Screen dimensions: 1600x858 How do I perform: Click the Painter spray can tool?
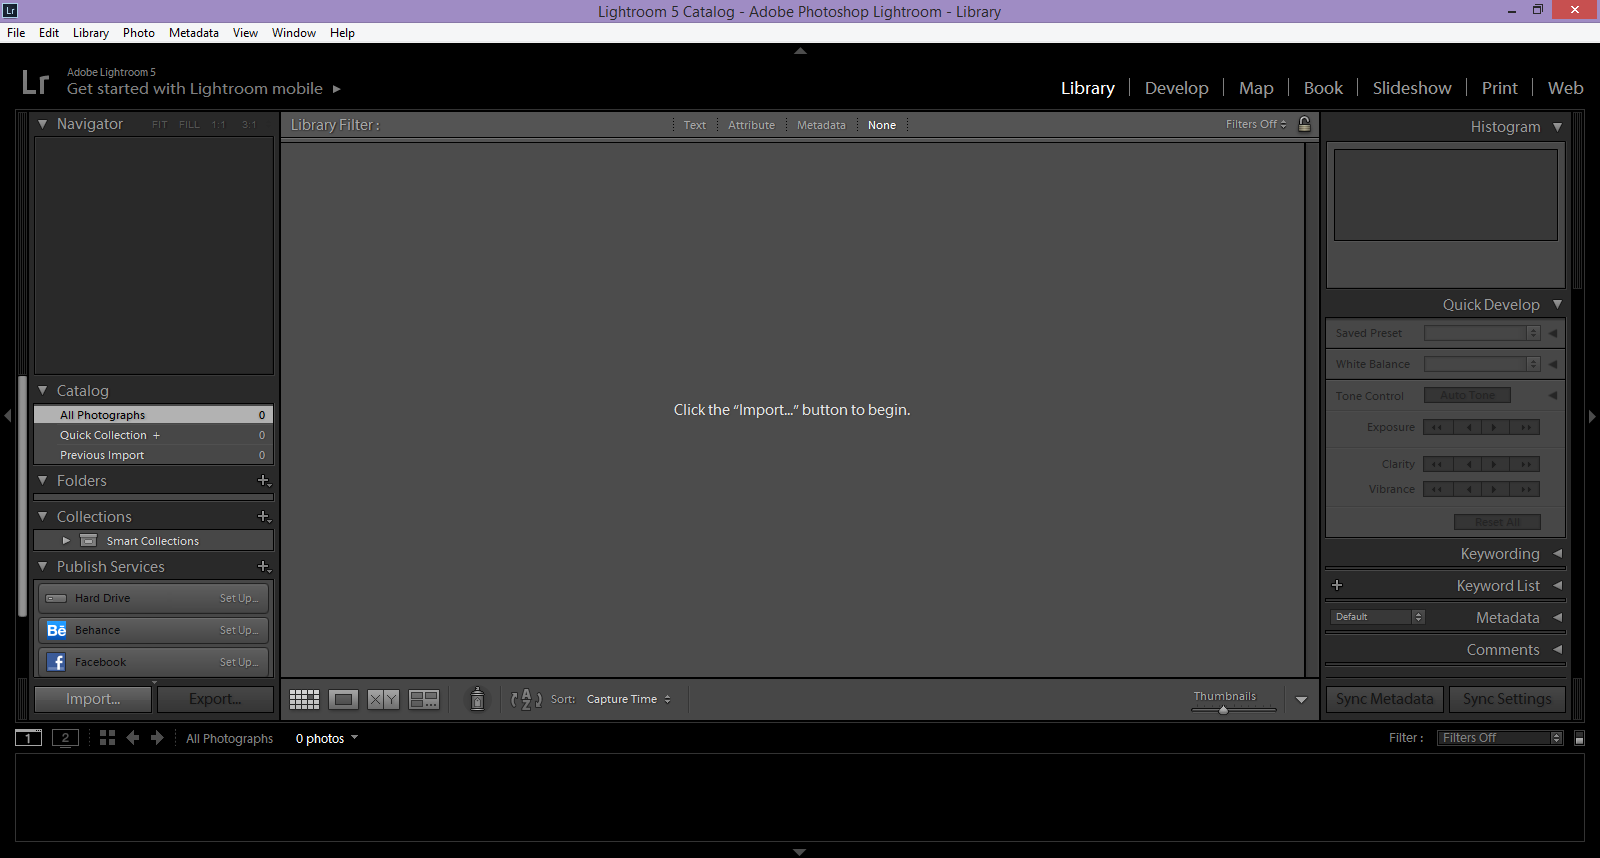point(477,699)
